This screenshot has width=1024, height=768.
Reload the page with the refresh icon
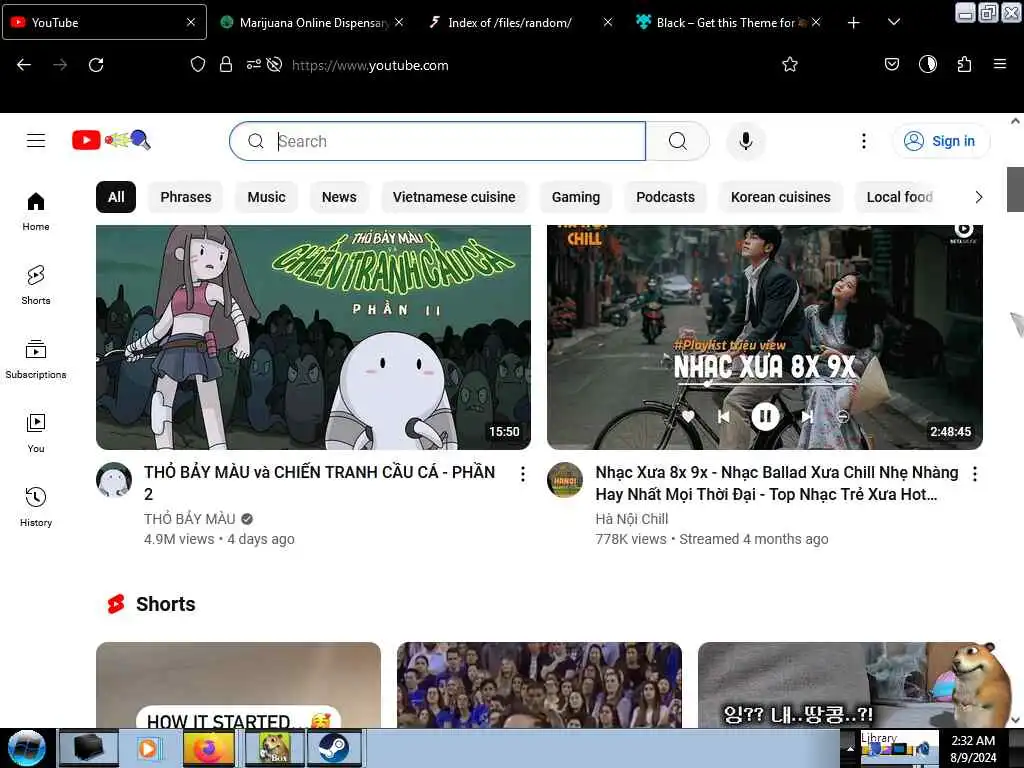pyautogui.click(x=96, y=65)
